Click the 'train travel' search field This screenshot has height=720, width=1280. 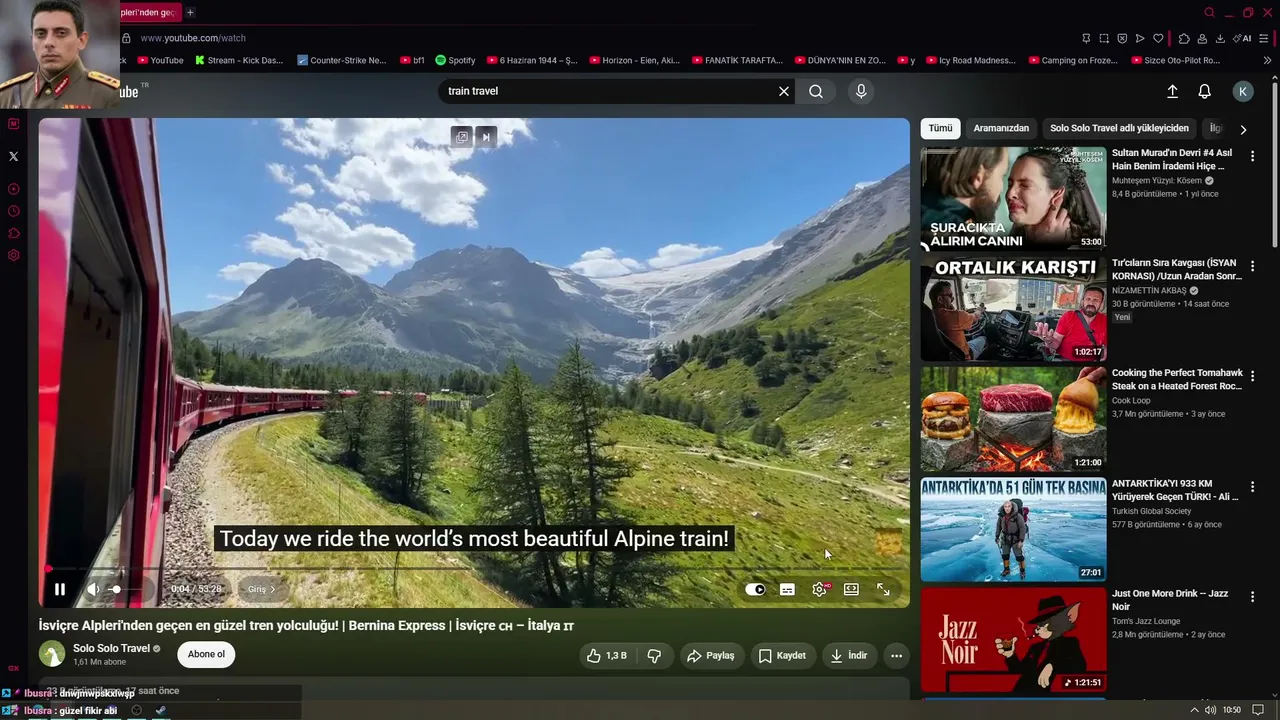(608, 91)
